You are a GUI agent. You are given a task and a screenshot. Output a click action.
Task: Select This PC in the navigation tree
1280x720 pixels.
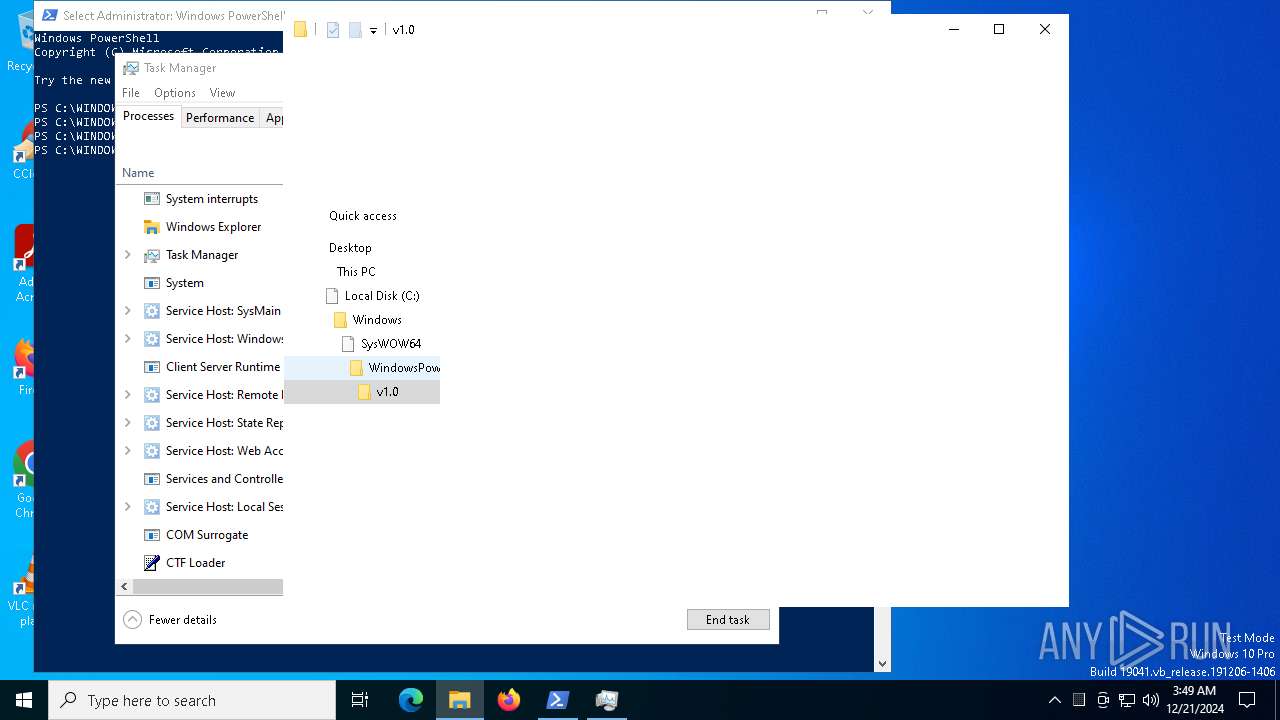356,272
